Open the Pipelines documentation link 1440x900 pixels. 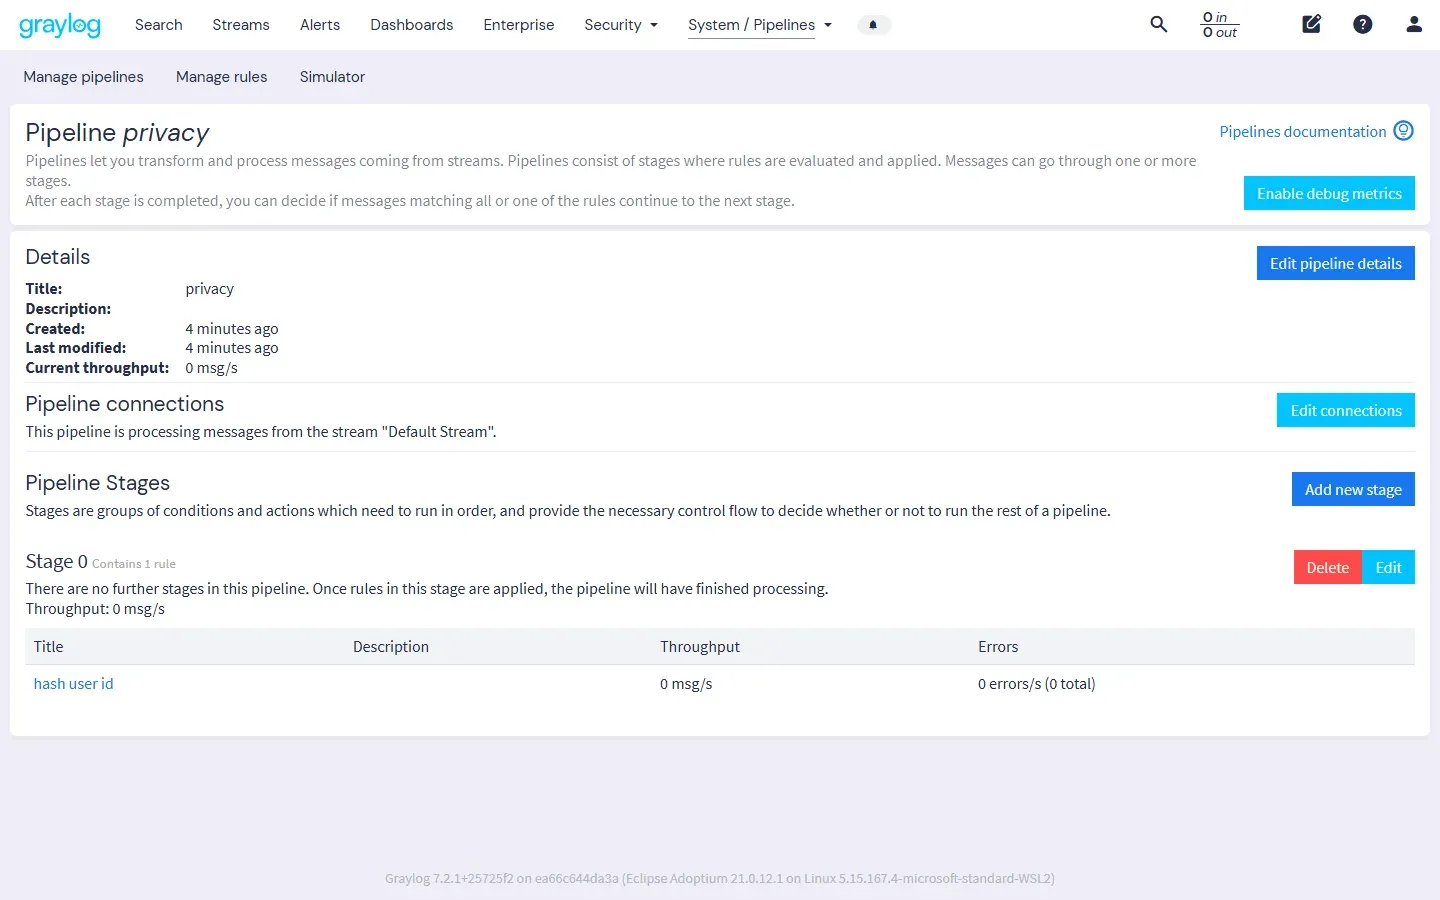(x=1303, y=131)
